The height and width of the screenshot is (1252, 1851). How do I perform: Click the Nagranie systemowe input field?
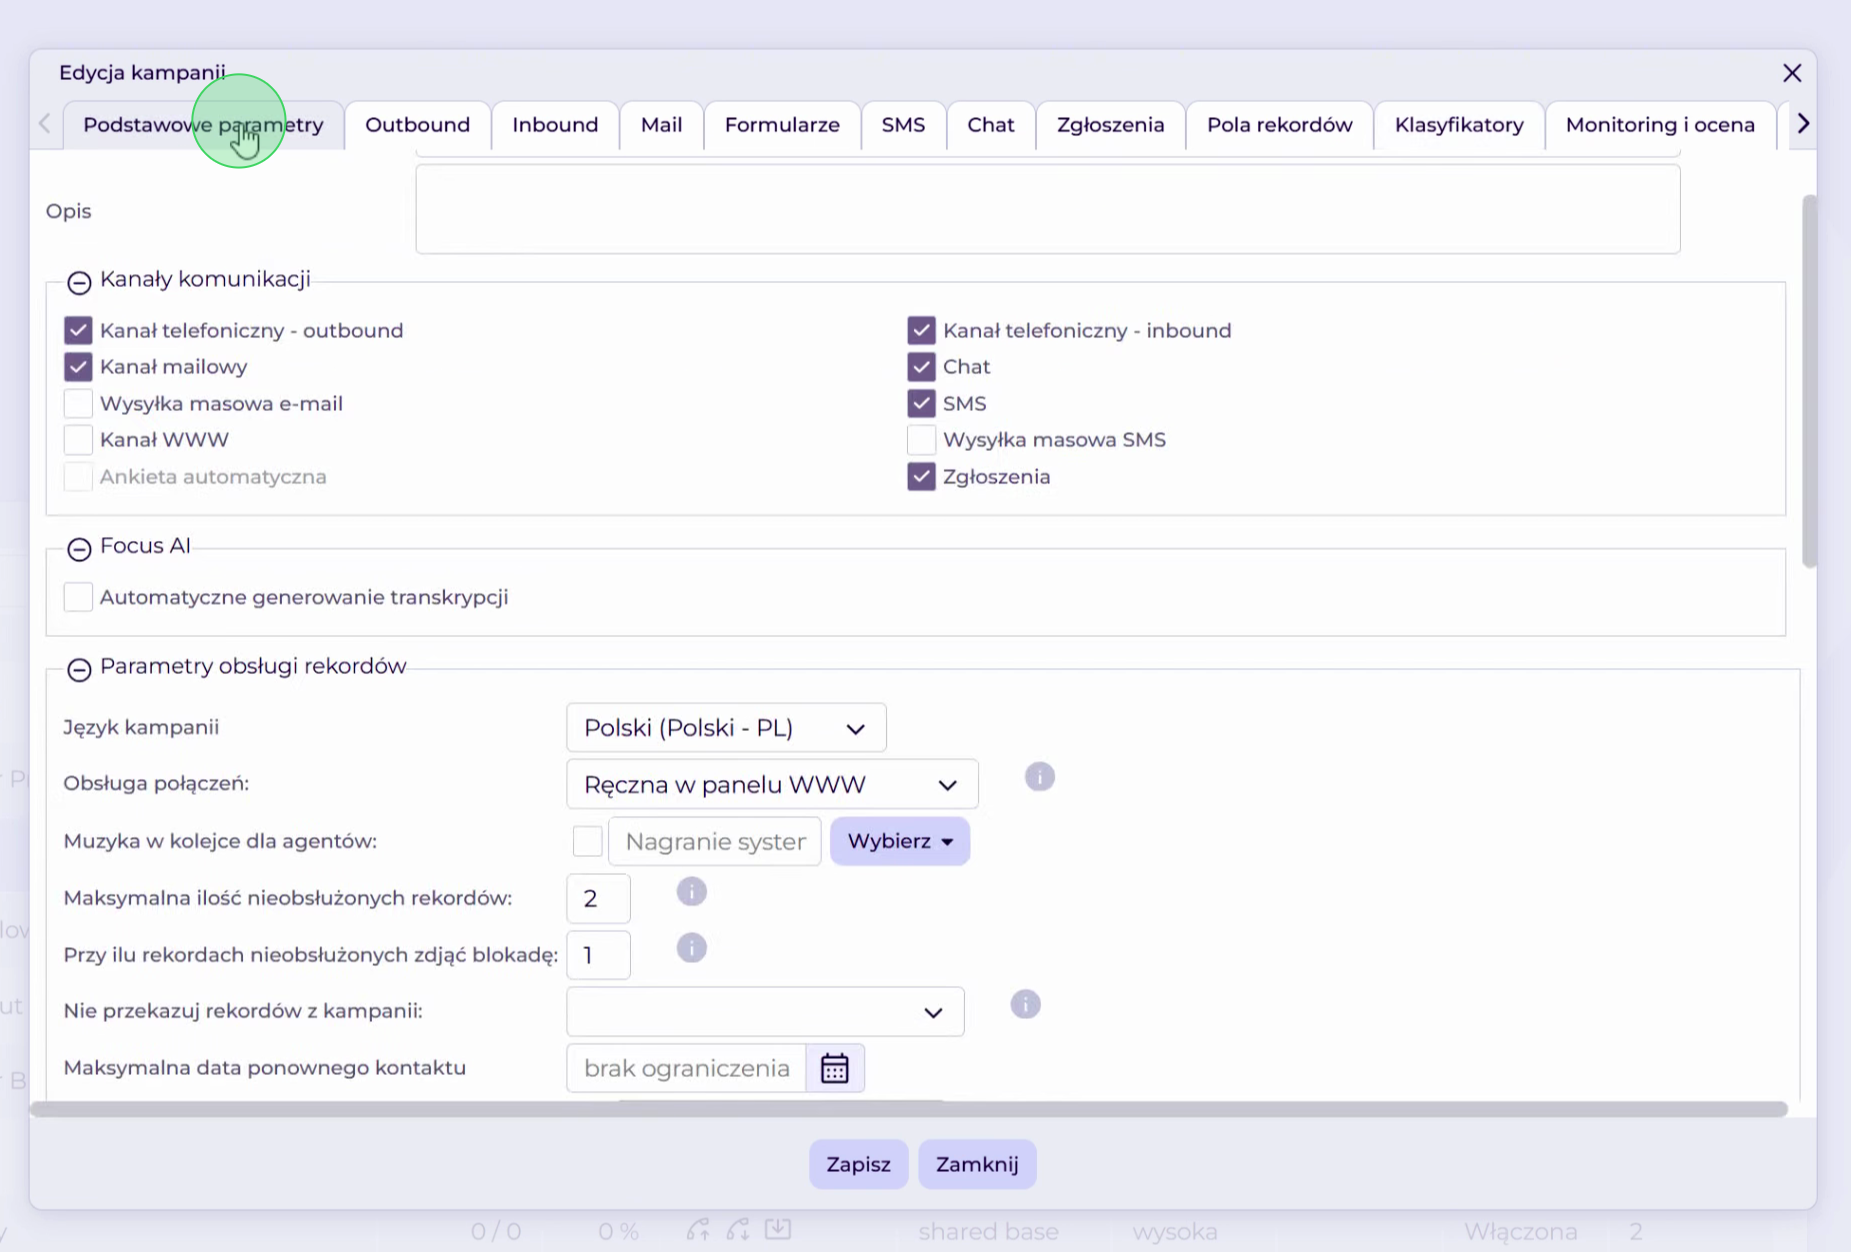point(715,841)
